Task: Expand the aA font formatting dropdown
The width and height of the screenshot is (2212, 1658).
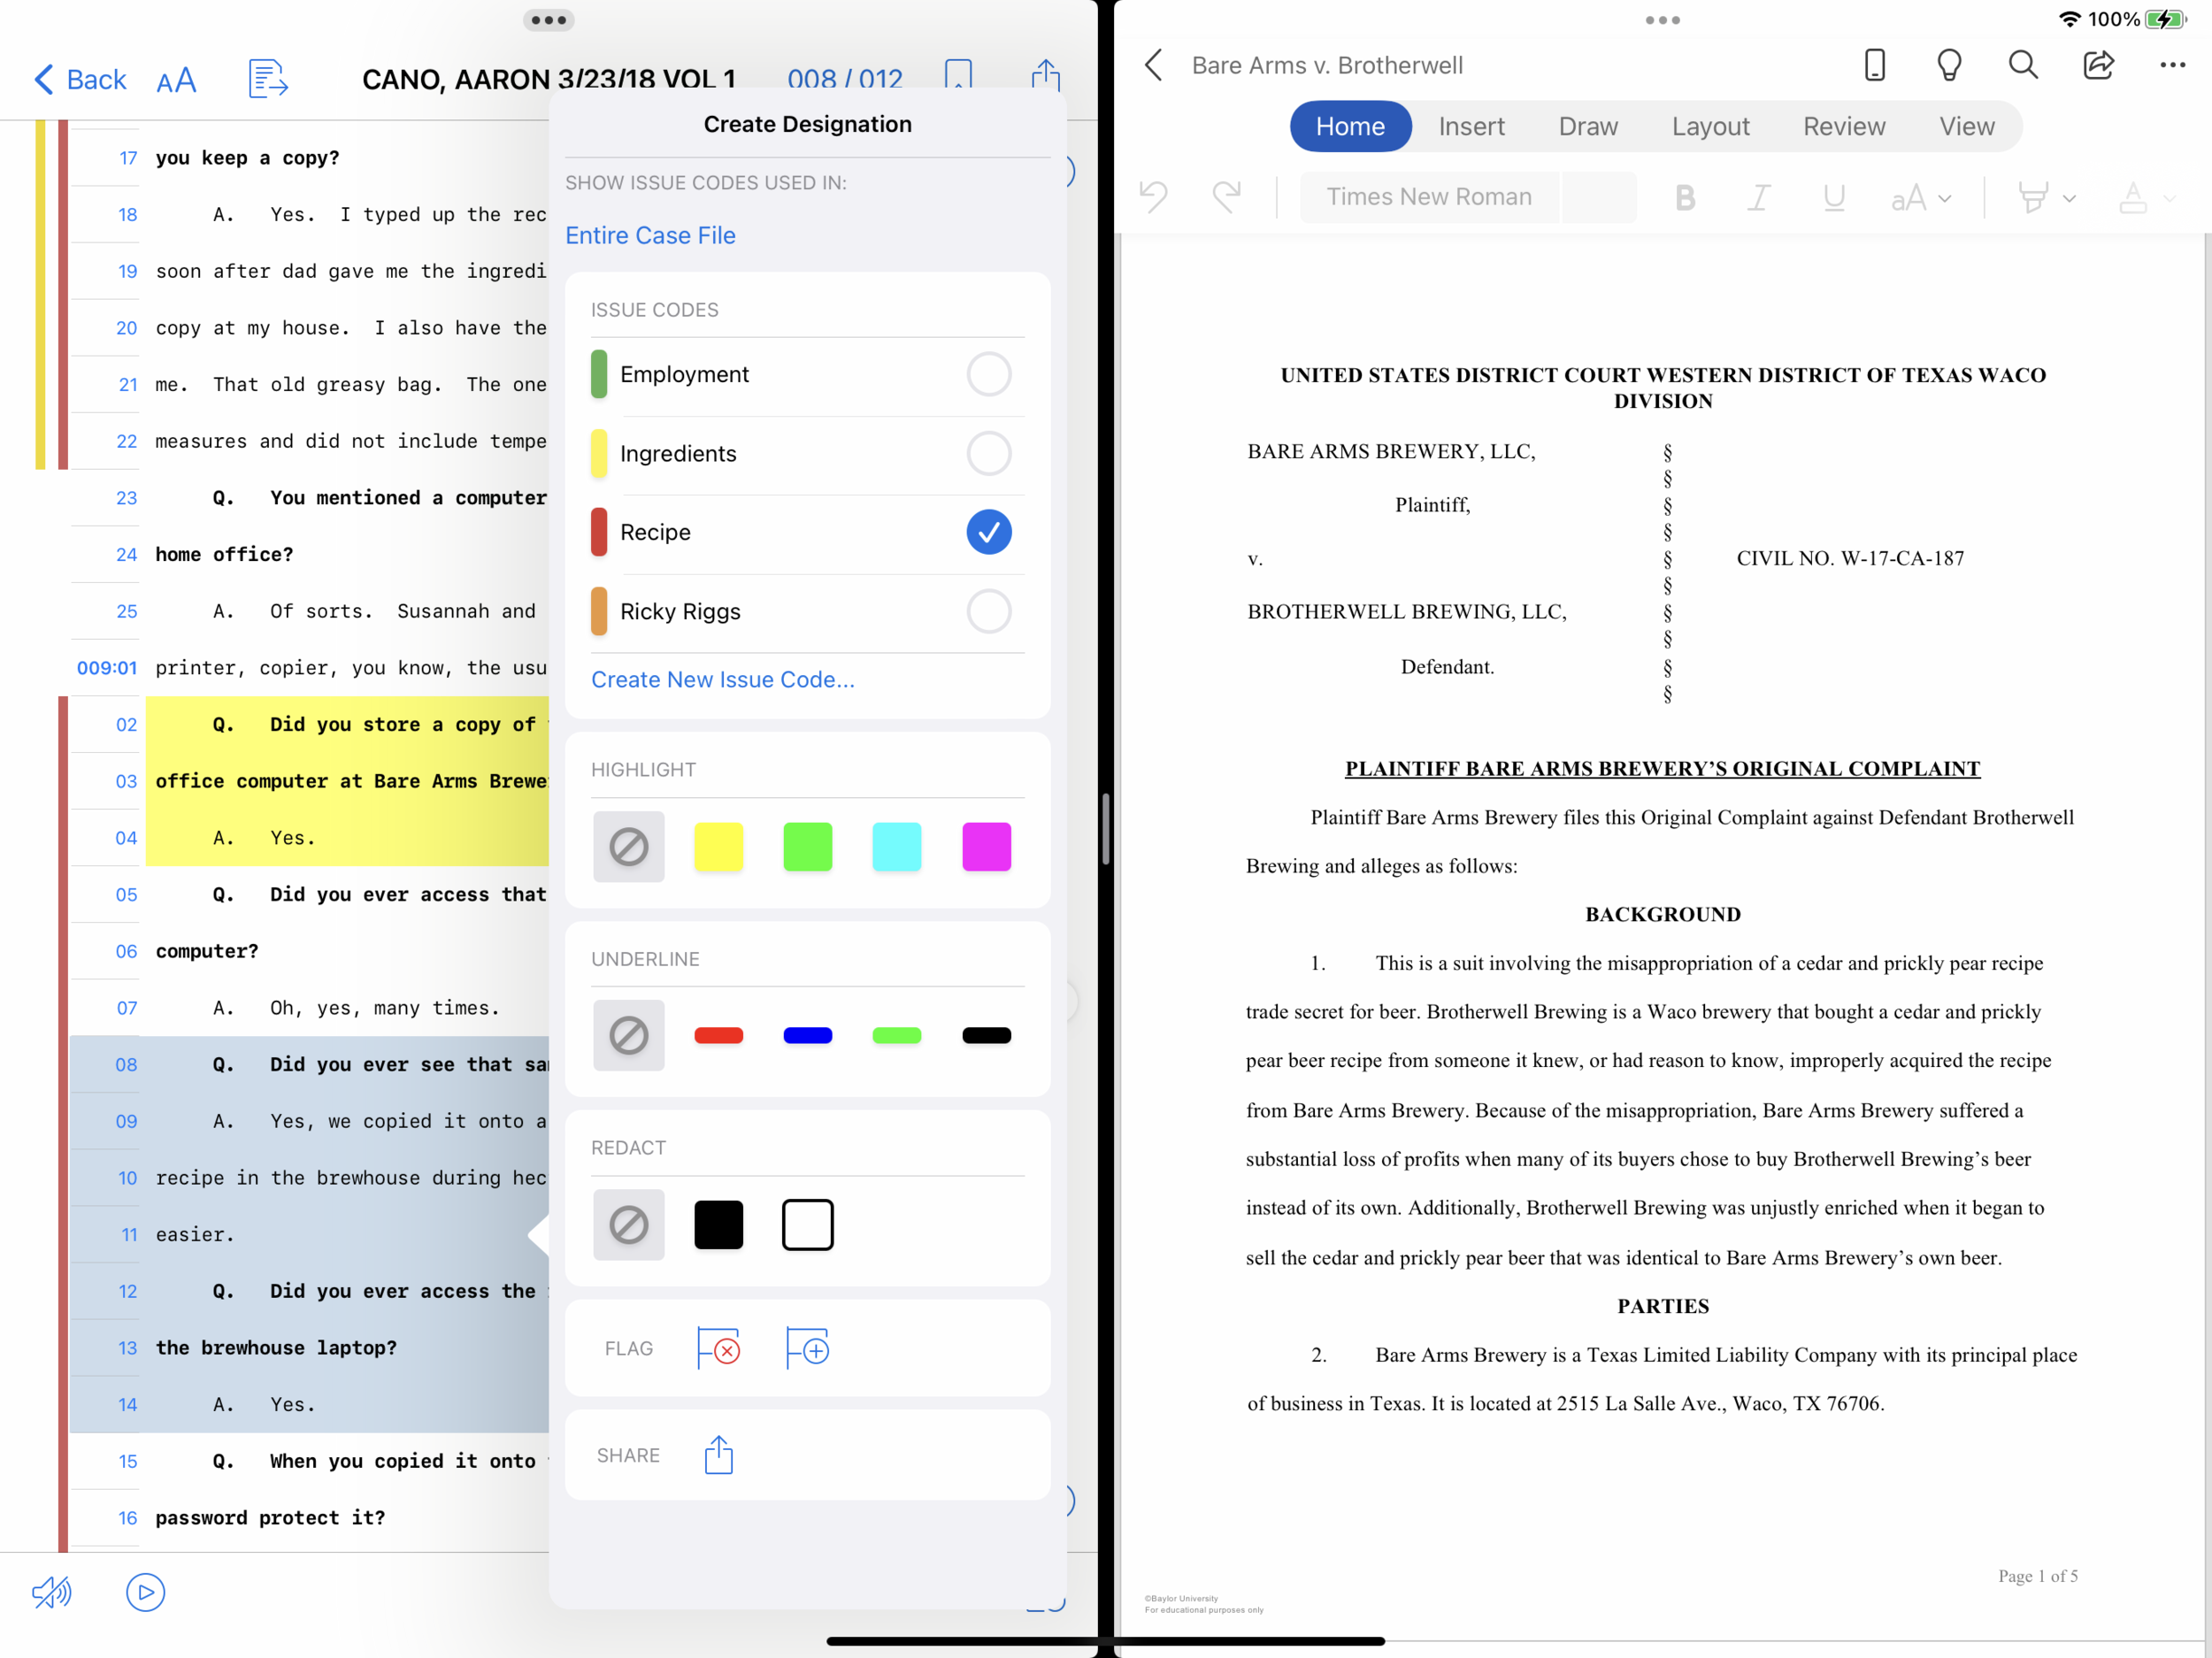Action: [1920, 198]
